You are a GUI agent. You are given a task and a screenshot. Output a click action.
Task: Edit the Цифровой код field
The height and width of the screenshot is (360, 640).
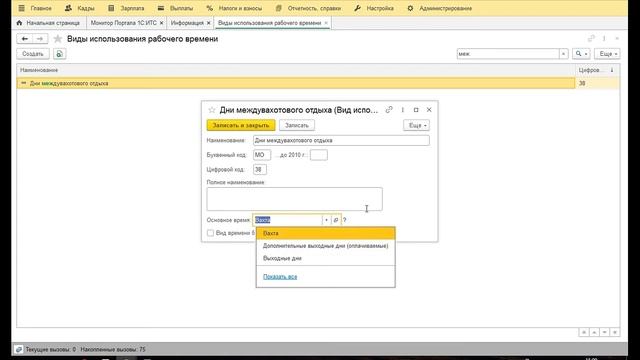pyautogui.click(x=260, y=169)
